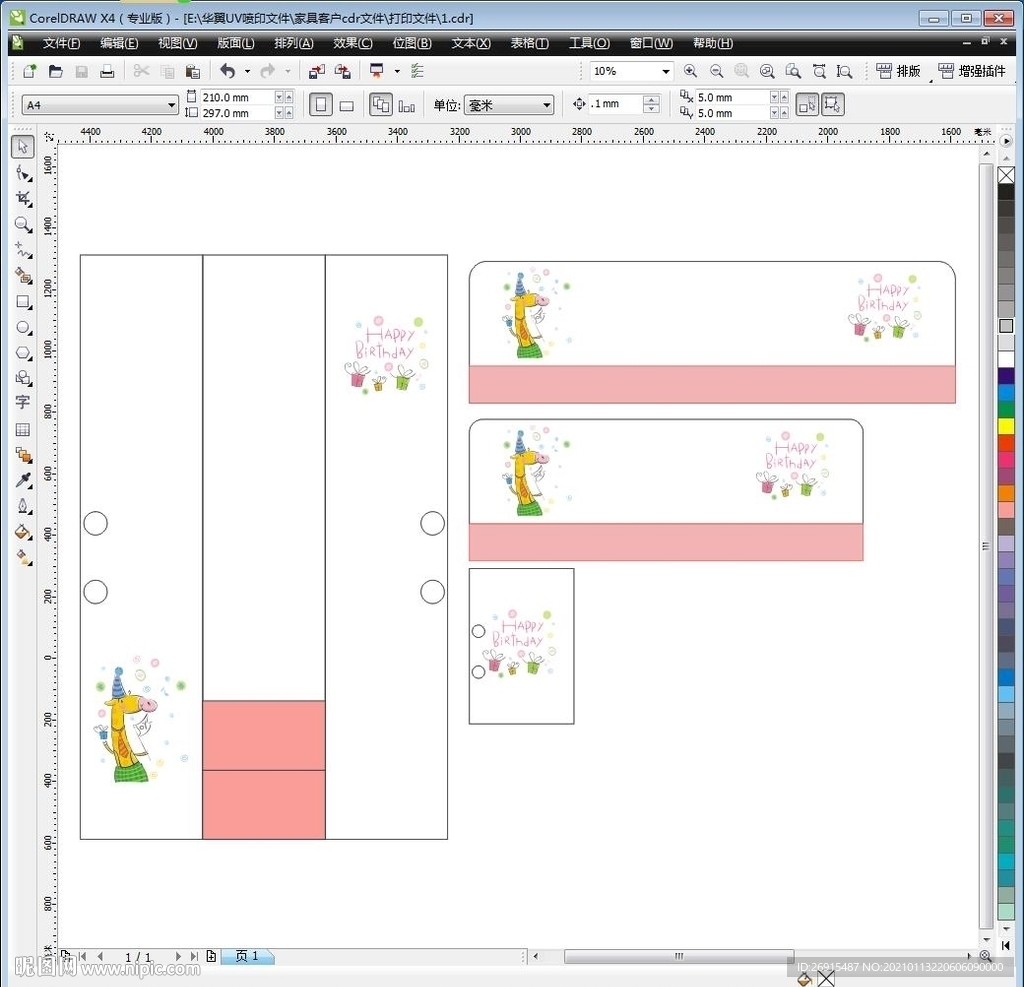The height and width of the screenshot is (987, 1024).
Task: Increase nudge offset with spinner
Action: tap(651, 99)
